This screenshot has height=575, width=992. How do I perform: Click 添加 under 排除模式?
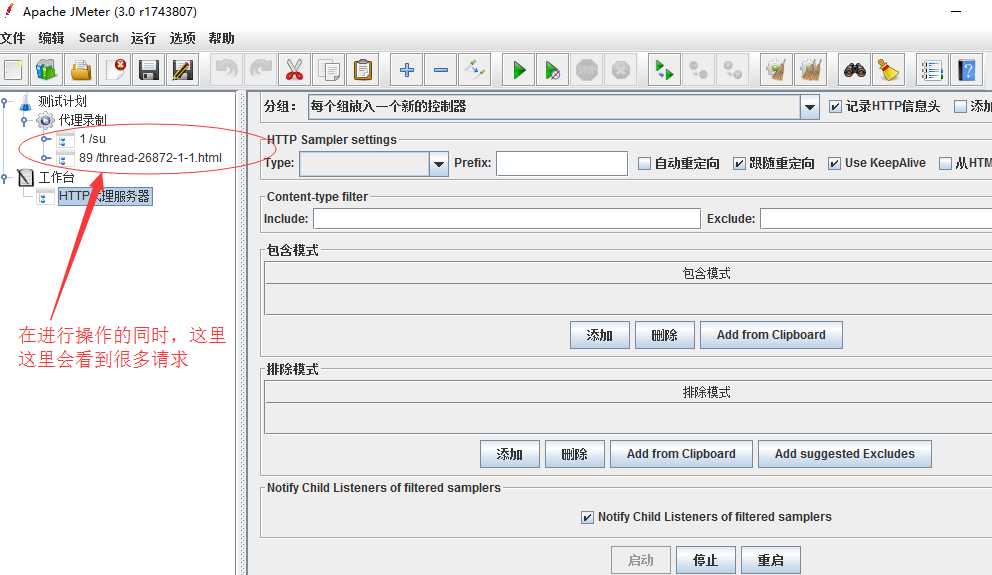tap(509, 454)
